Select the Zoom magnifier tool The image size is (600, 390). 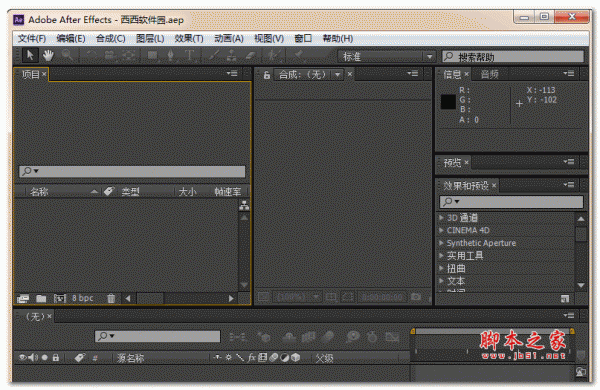click(x=67, y=56)
